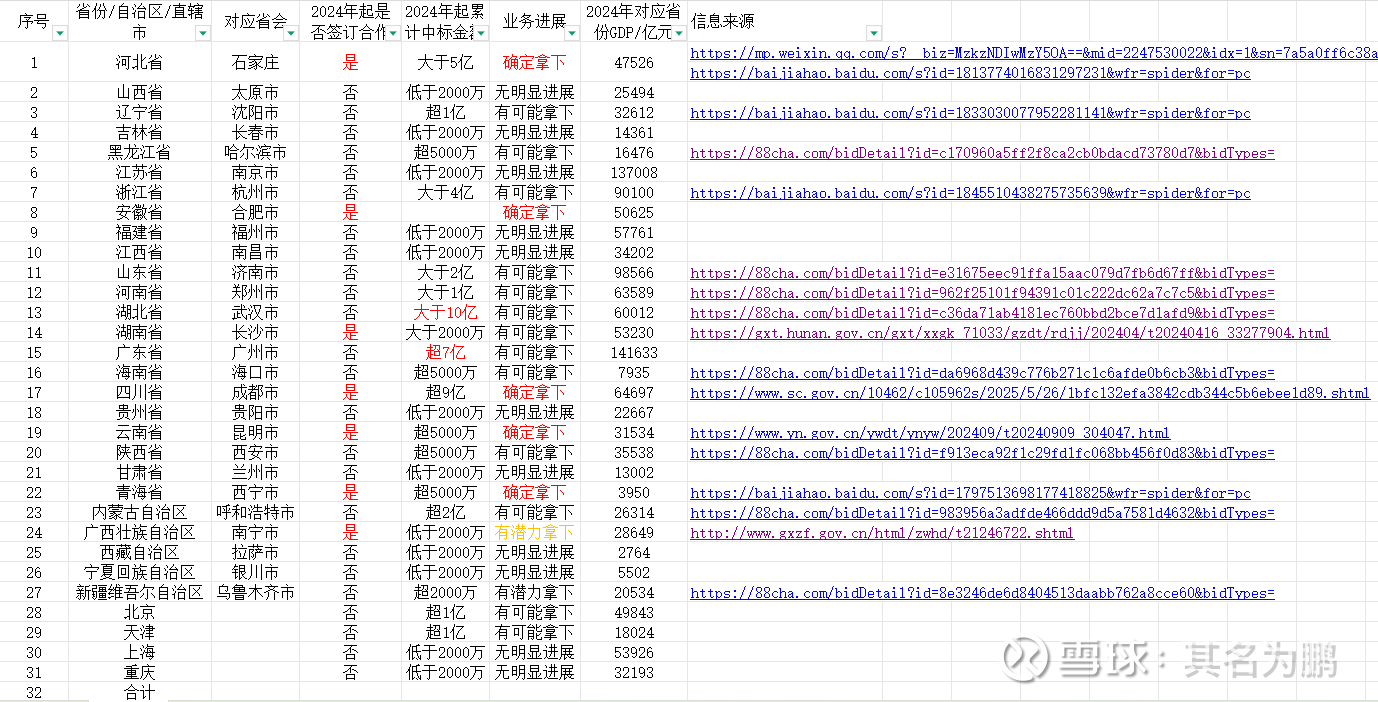Select the GDP value 47526

634,62
